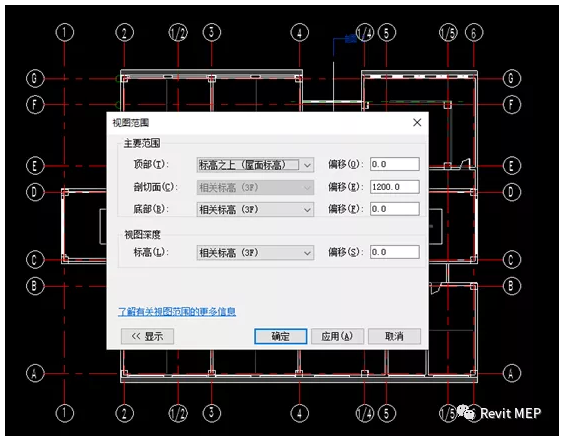
Task: Select grid bubble E left of plan
Action: click(x=35, y=166)
